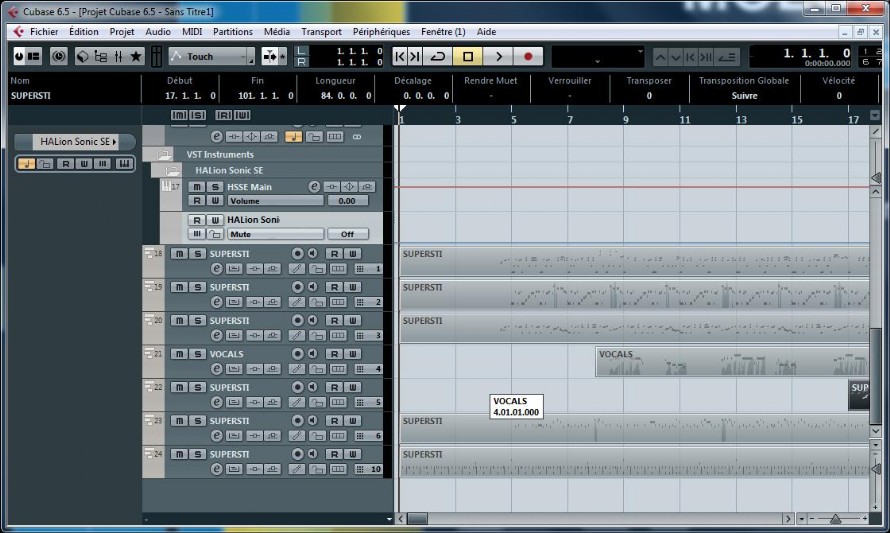The width and height of the screenshot is (890, 533).
Task: Adjust horizontal zoom slider at bottom right
Action: pos(836,519)
